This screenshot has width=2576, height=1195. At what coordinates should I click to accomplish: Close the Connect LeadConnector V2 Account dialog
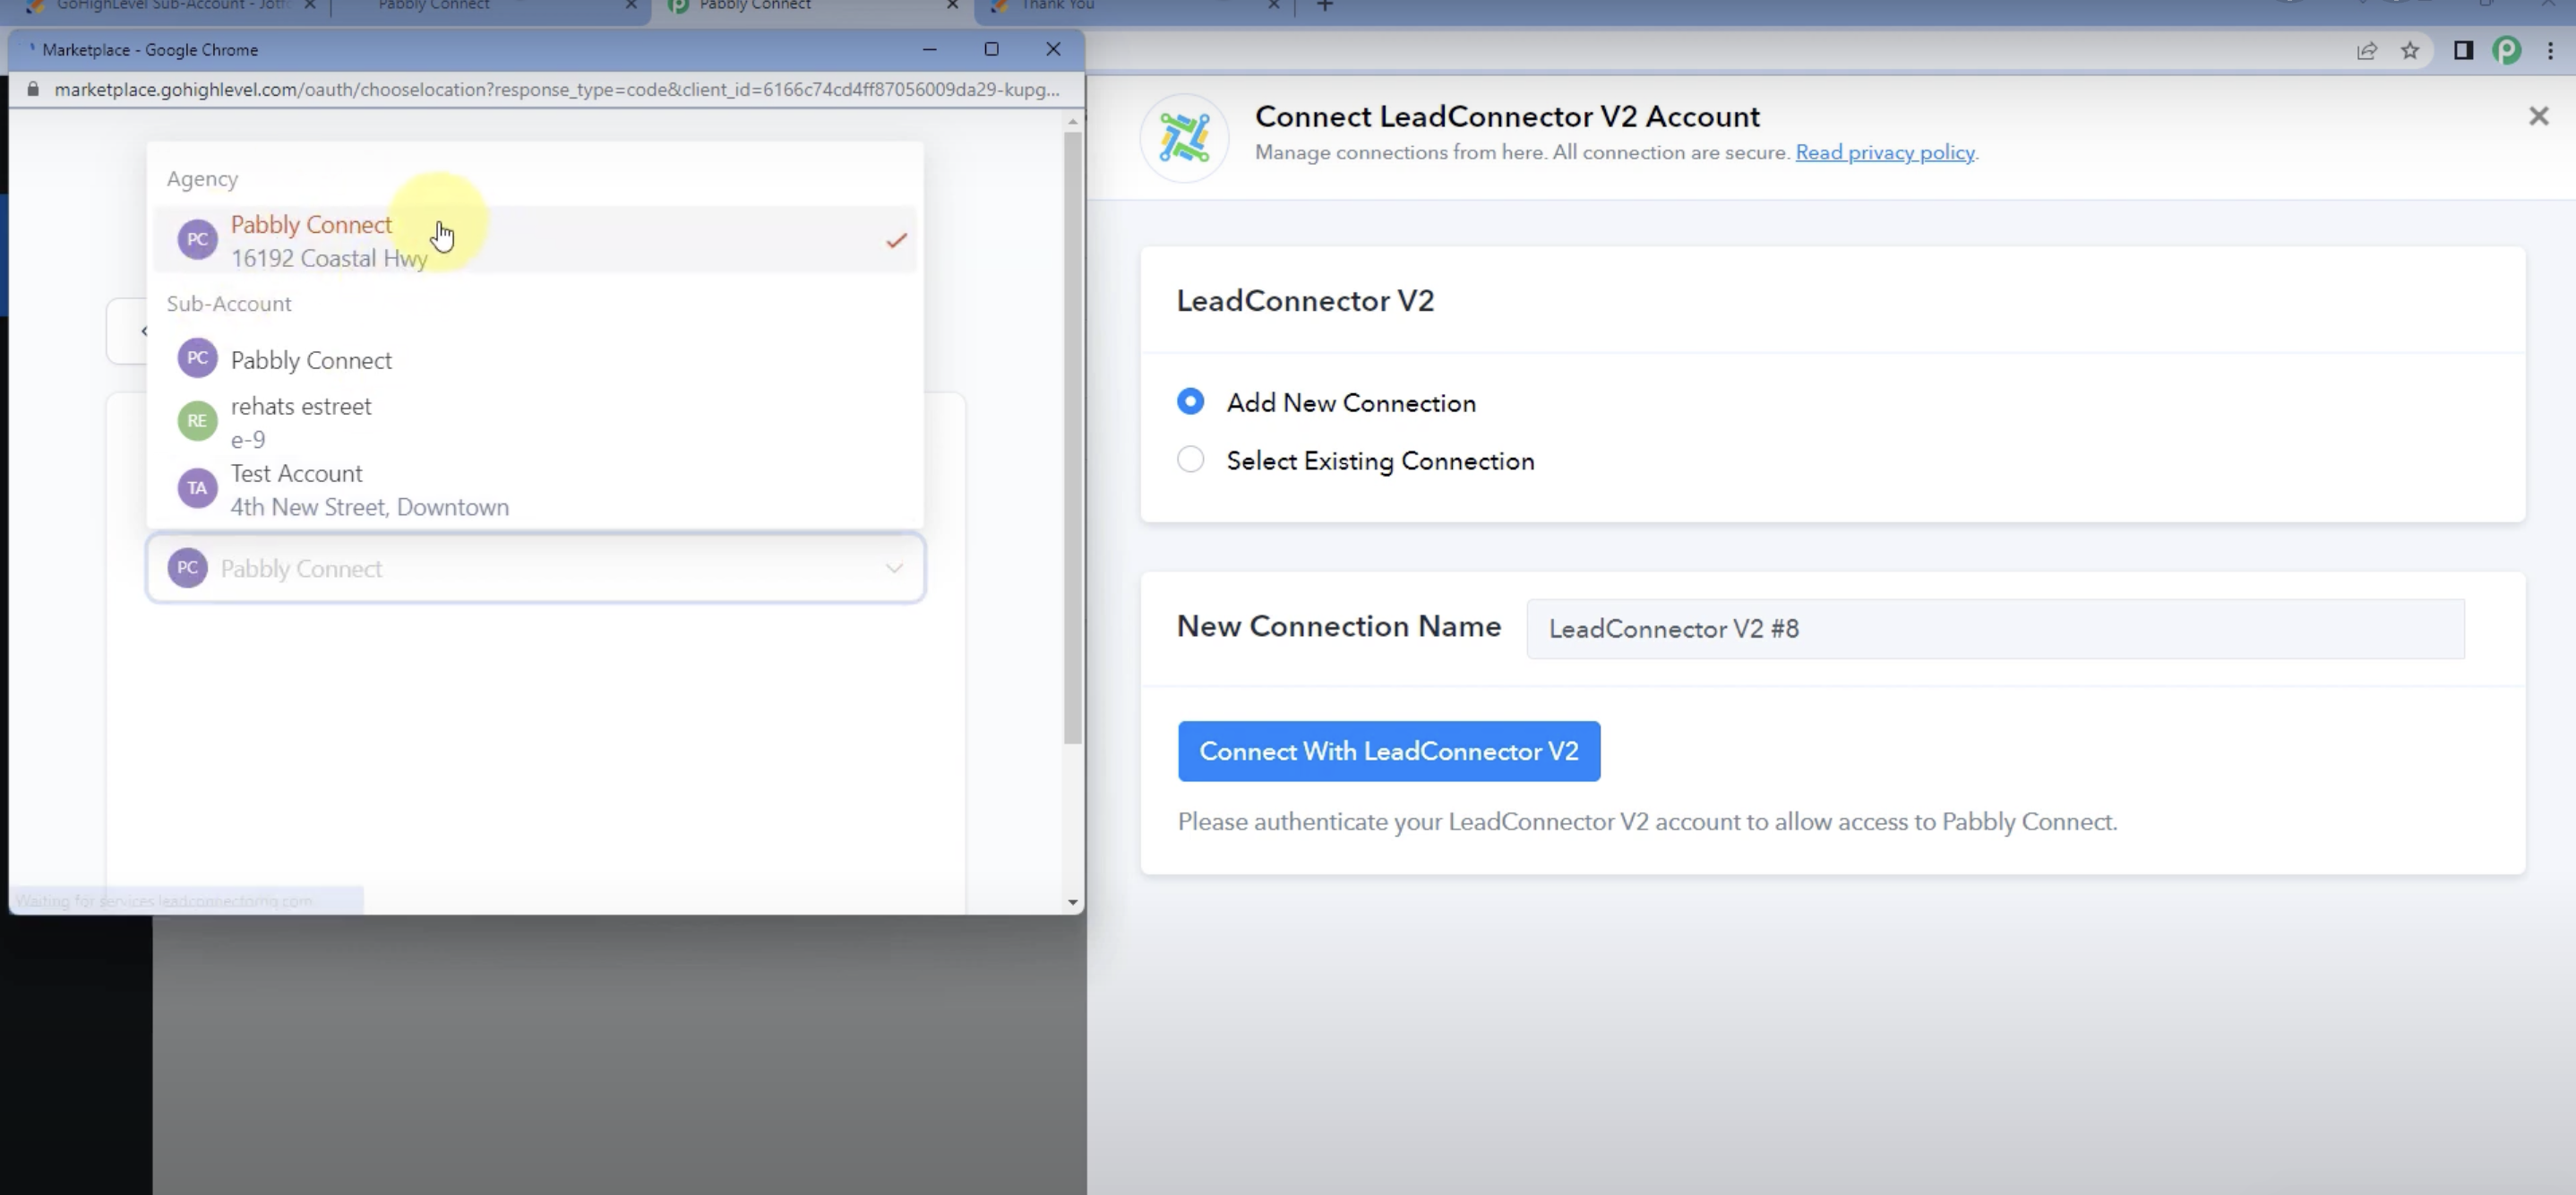click(2538, 116)
